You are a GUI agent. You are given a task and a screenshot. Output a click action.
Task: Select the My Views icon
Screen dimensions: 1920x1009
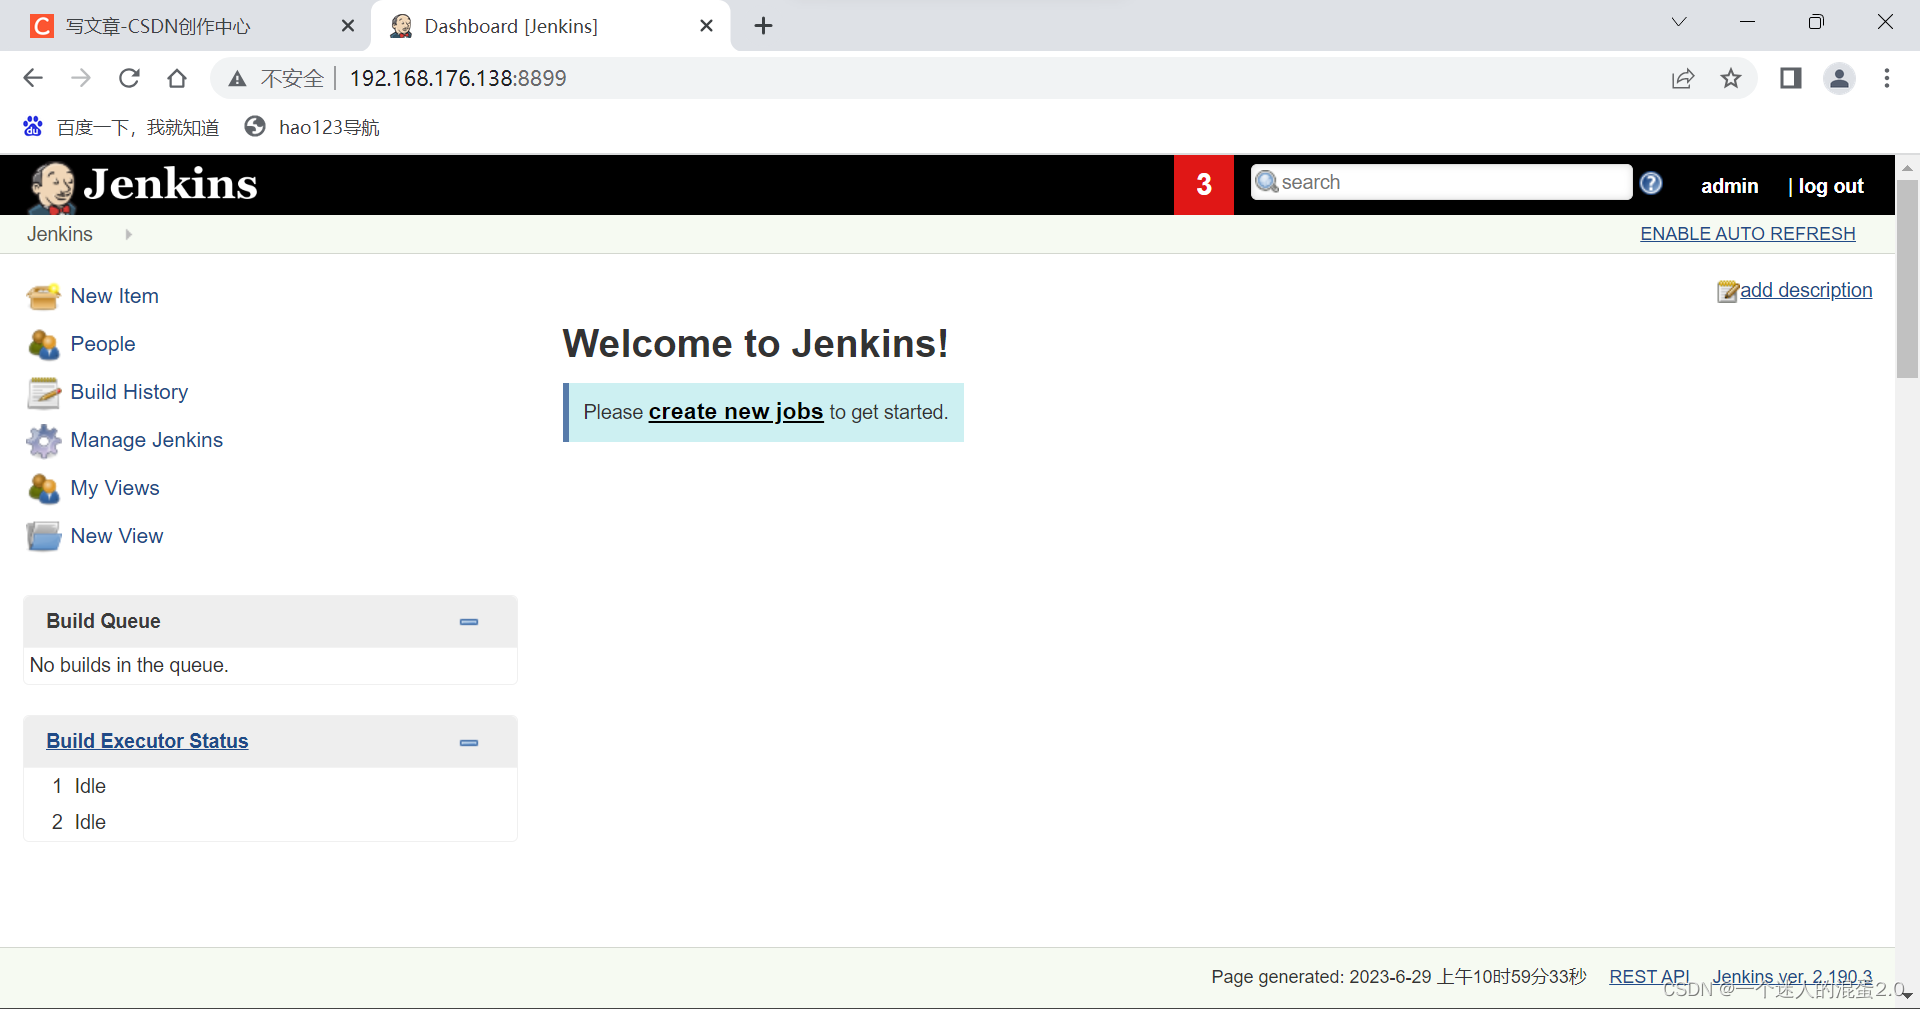click(x=44, y=488)
